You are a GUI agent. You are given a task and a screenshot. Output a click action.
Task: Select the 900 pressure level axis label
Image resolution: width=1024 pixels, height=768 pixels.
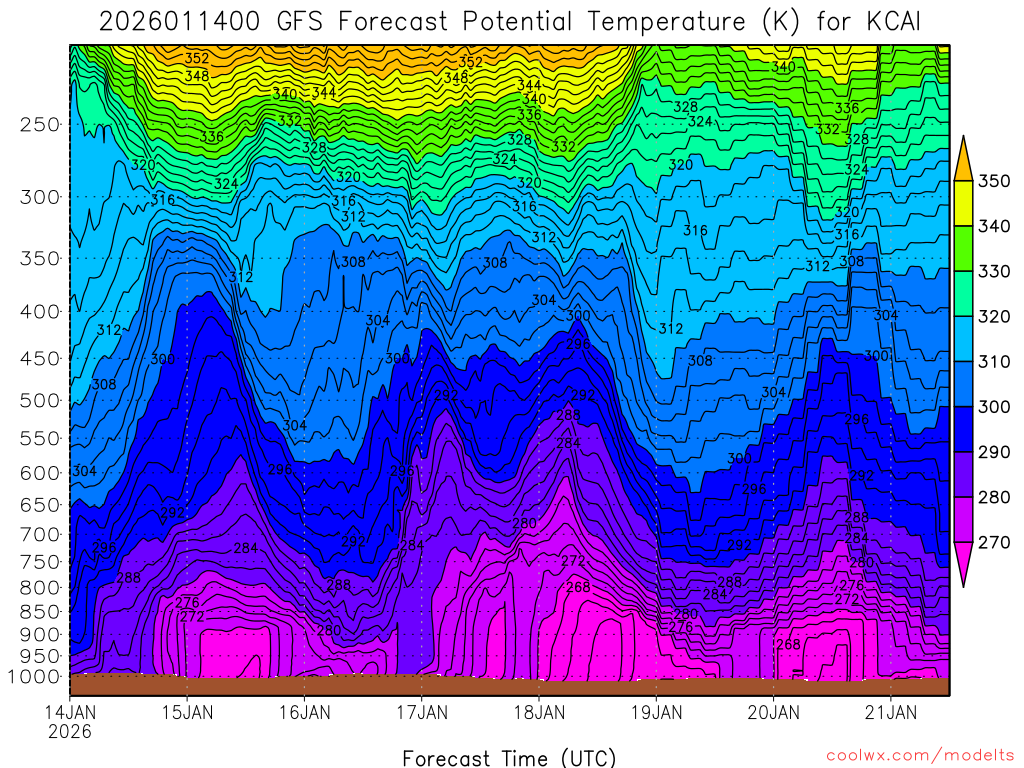pyautogui.click(x=40, y=634)
